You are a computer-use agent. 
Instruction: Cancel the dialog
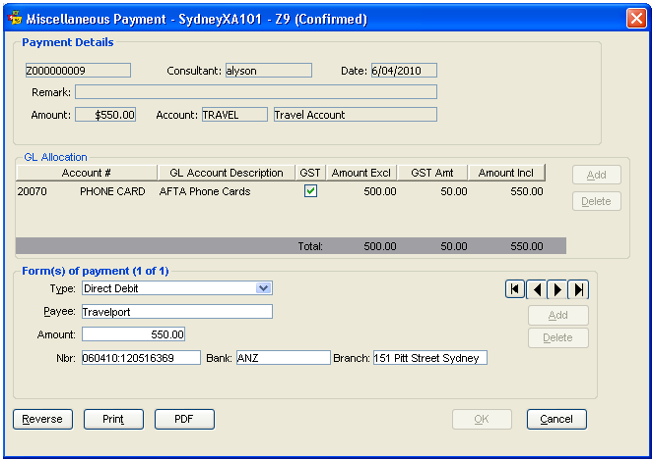point(557,419)
